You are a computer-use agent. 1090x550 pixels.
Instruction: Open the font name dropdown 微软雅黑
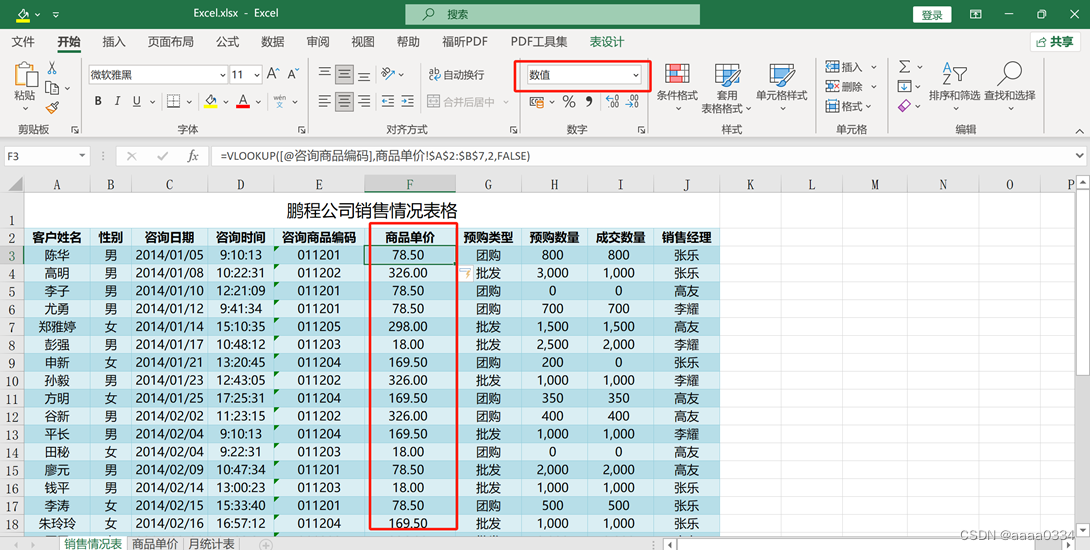[222, 74]
